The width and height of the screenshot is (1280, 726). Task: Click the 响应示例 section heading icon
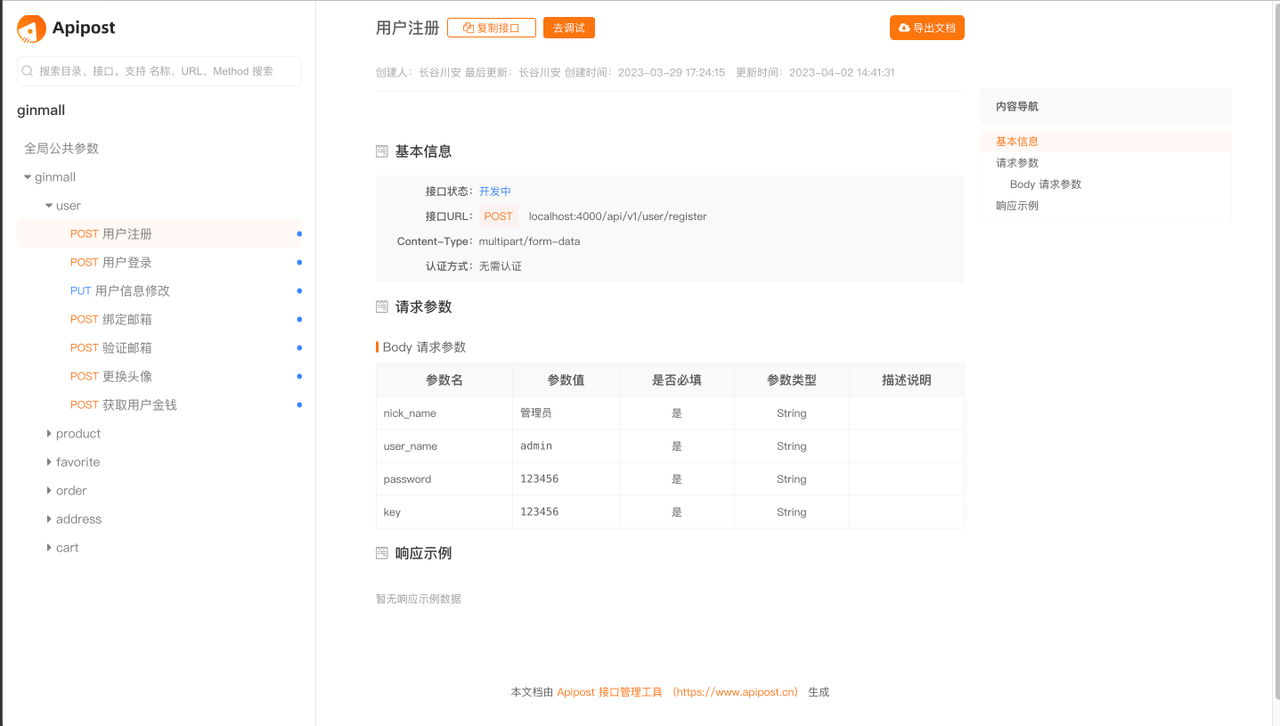(382, 553)
